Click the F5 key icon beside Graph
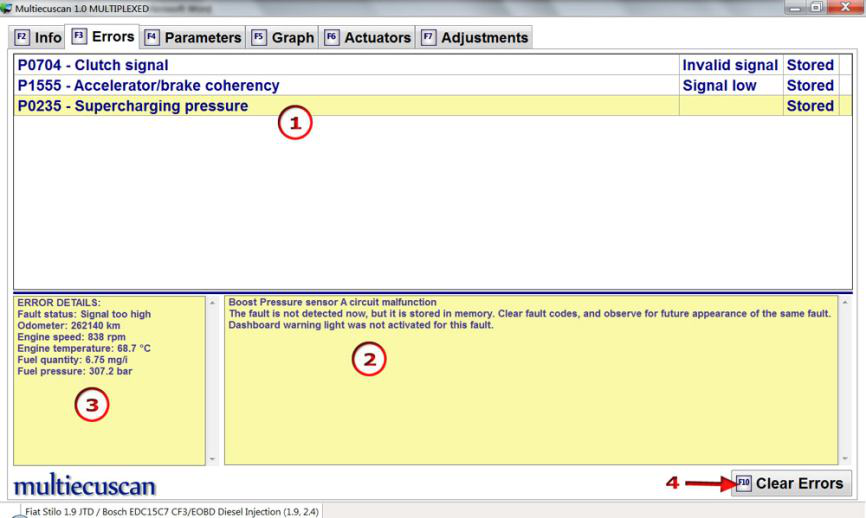The image size is (866, 518). [258, 38]
